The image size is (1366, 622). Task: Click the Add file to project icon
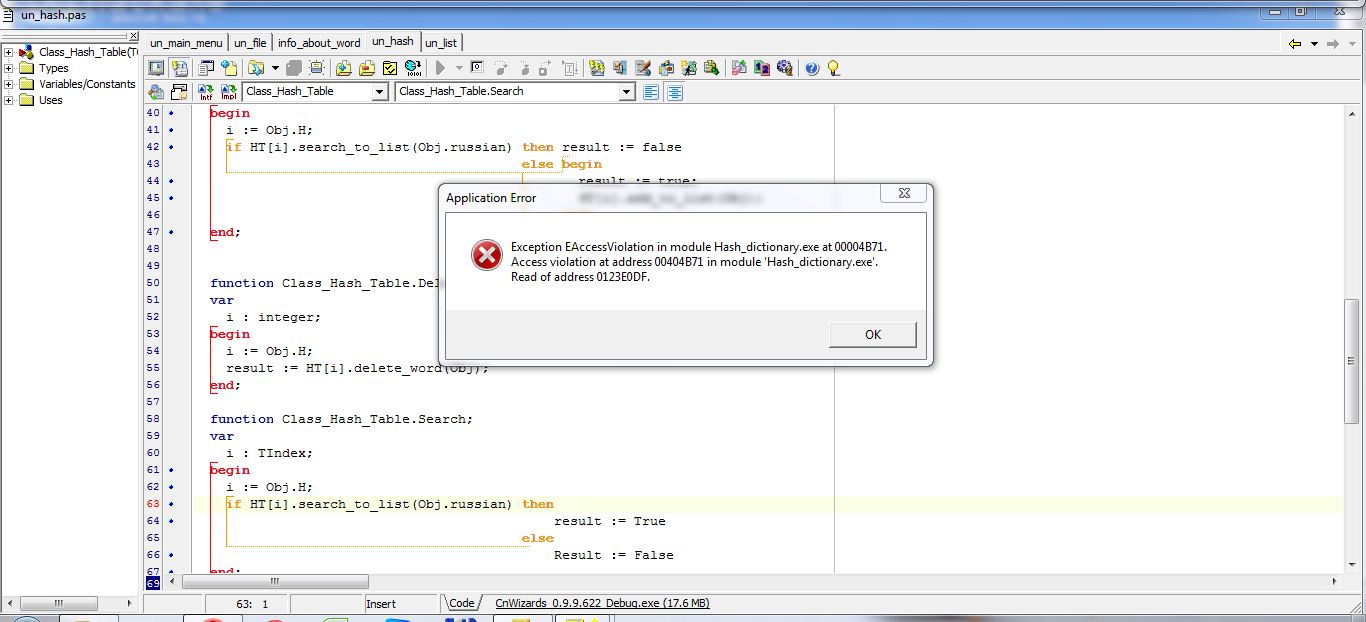[343, 68]
